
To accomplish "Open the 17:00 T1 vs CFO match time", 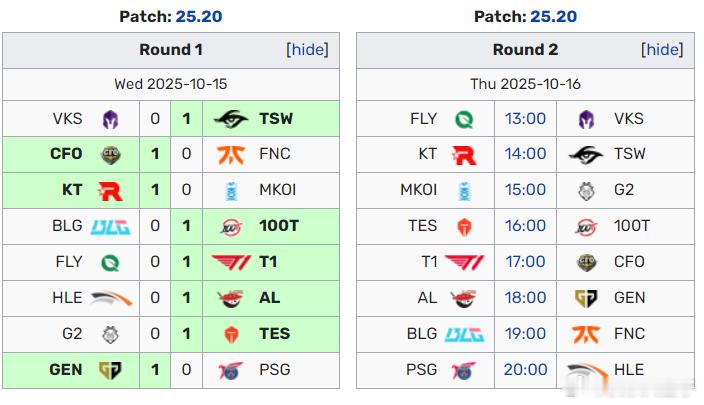I will (525, 262).
